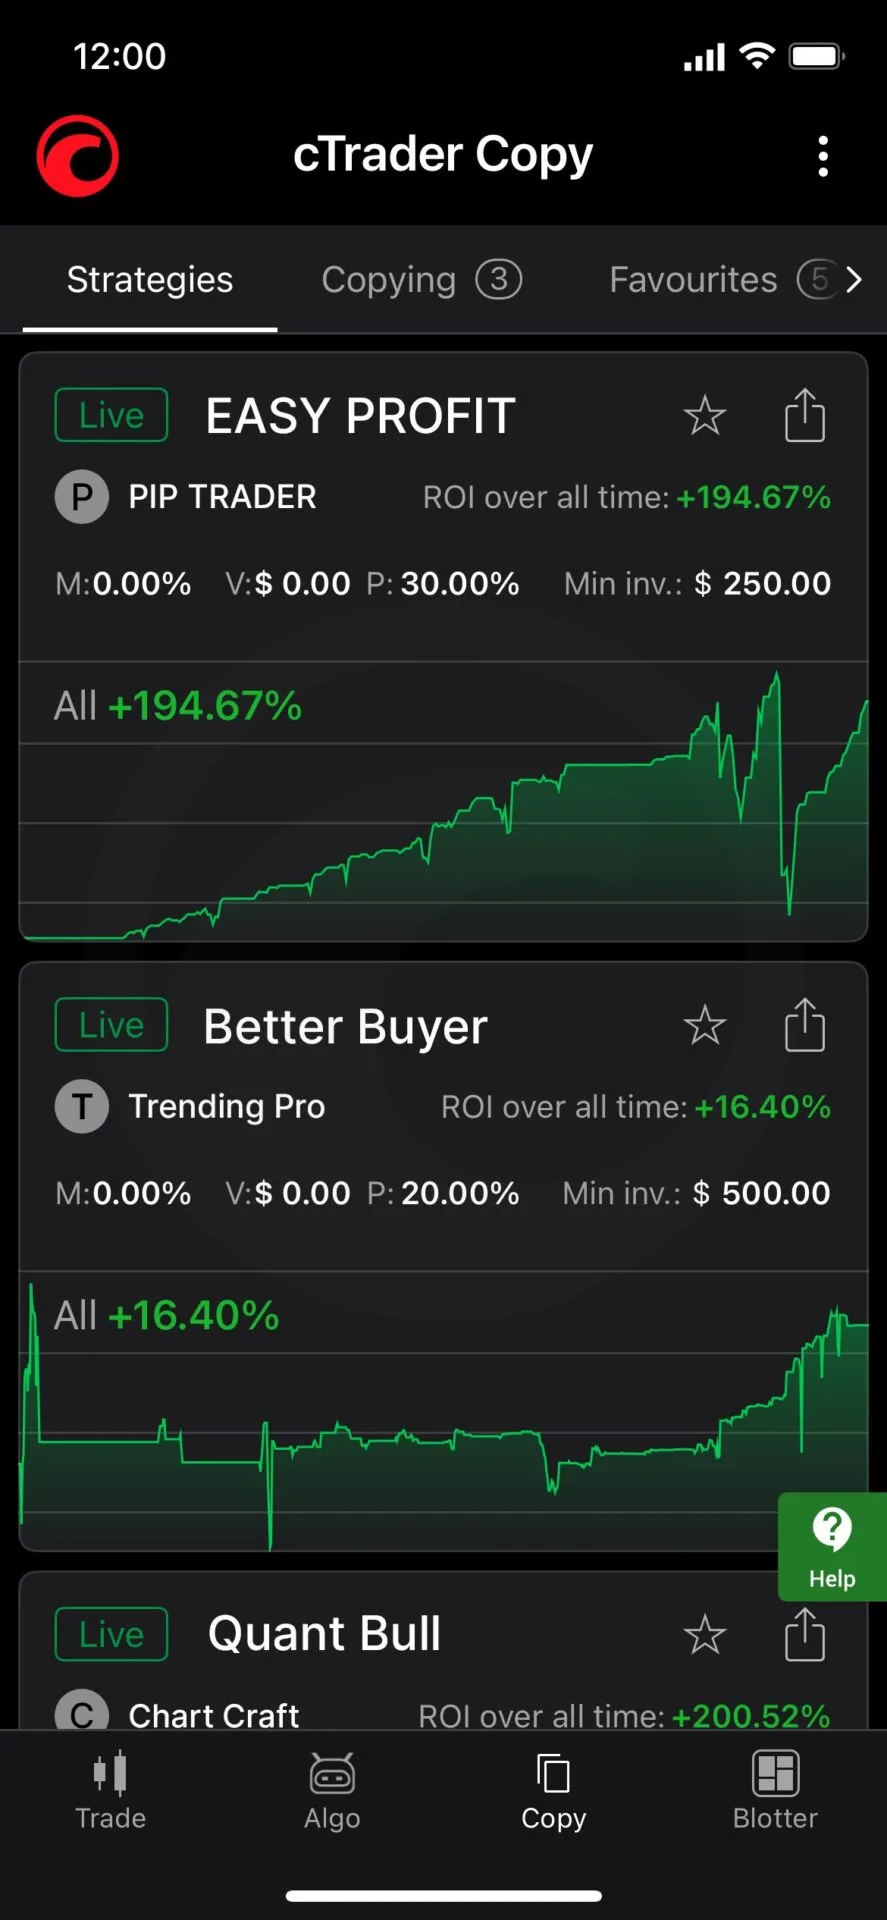Image resolution: width=887 pixels, height=1920 pixels.
Task: Select the Strategies tab
Action: (x=150, y=280)
